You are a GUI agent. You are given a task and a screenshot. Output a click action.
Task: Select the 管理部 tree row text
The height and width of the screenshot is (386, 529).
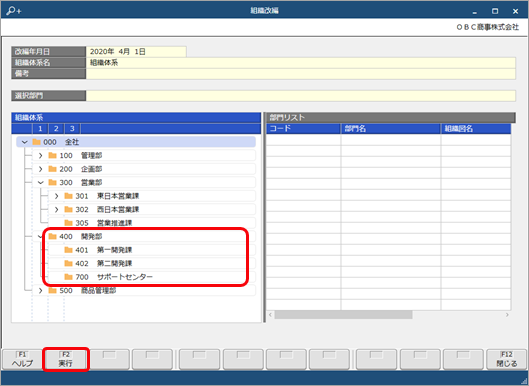[91, 156]
